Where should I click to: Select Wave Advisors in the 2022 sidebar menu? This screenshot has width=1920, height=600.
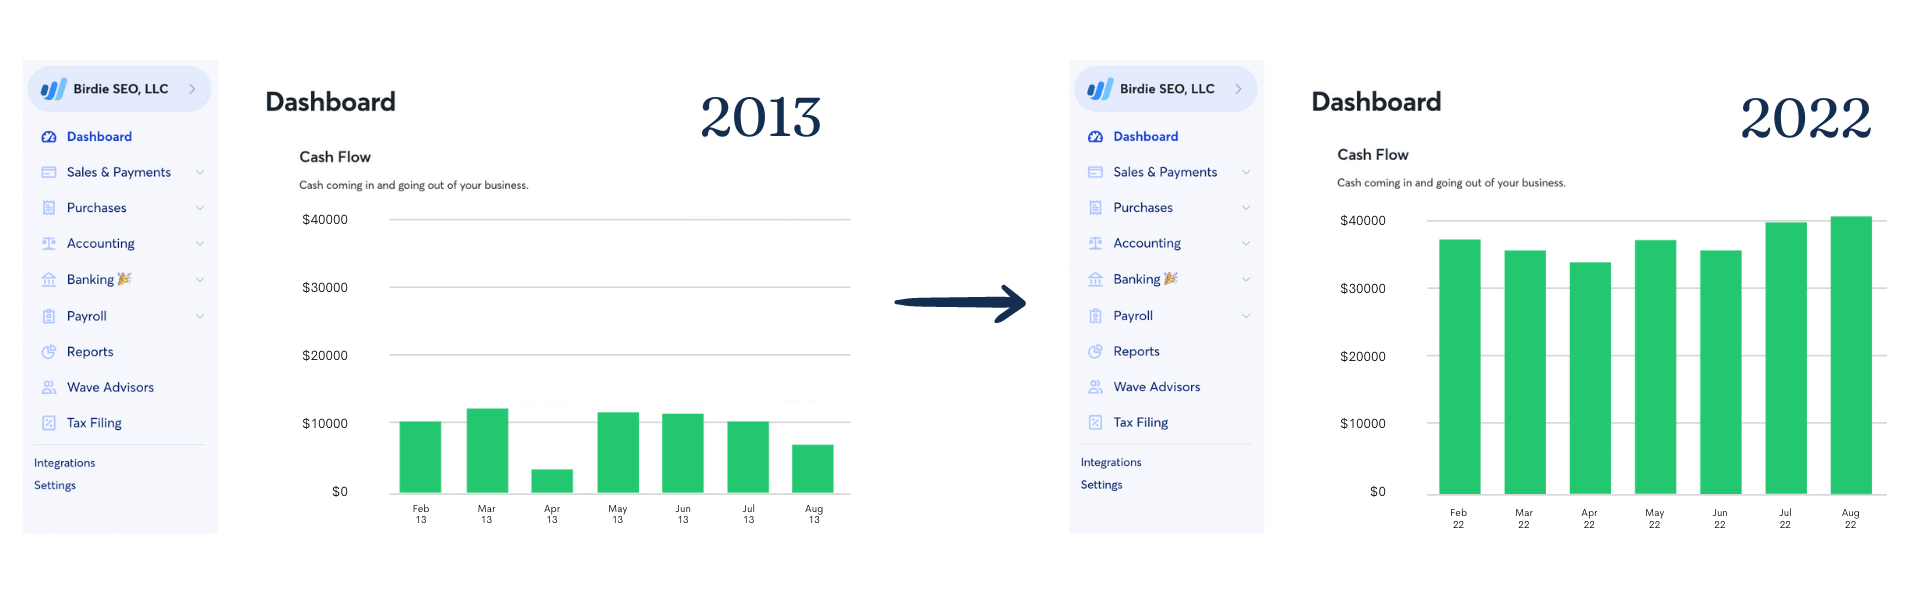(x=1156, y=387)
